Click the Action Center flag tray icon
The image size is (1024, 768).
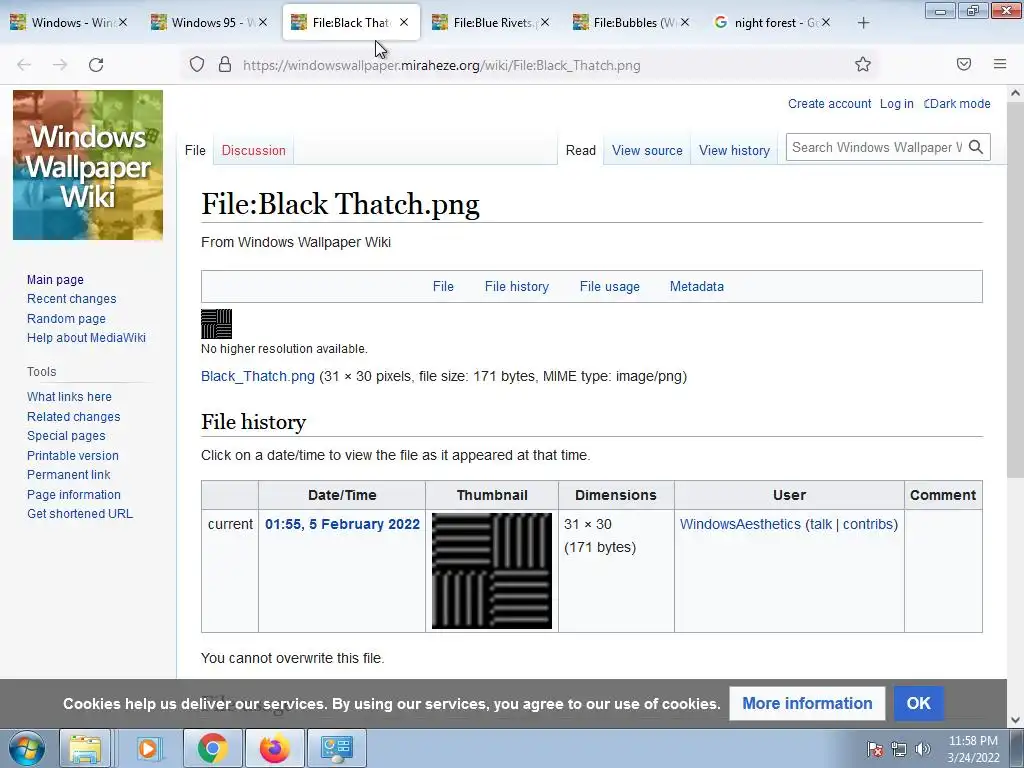[874, 749]
